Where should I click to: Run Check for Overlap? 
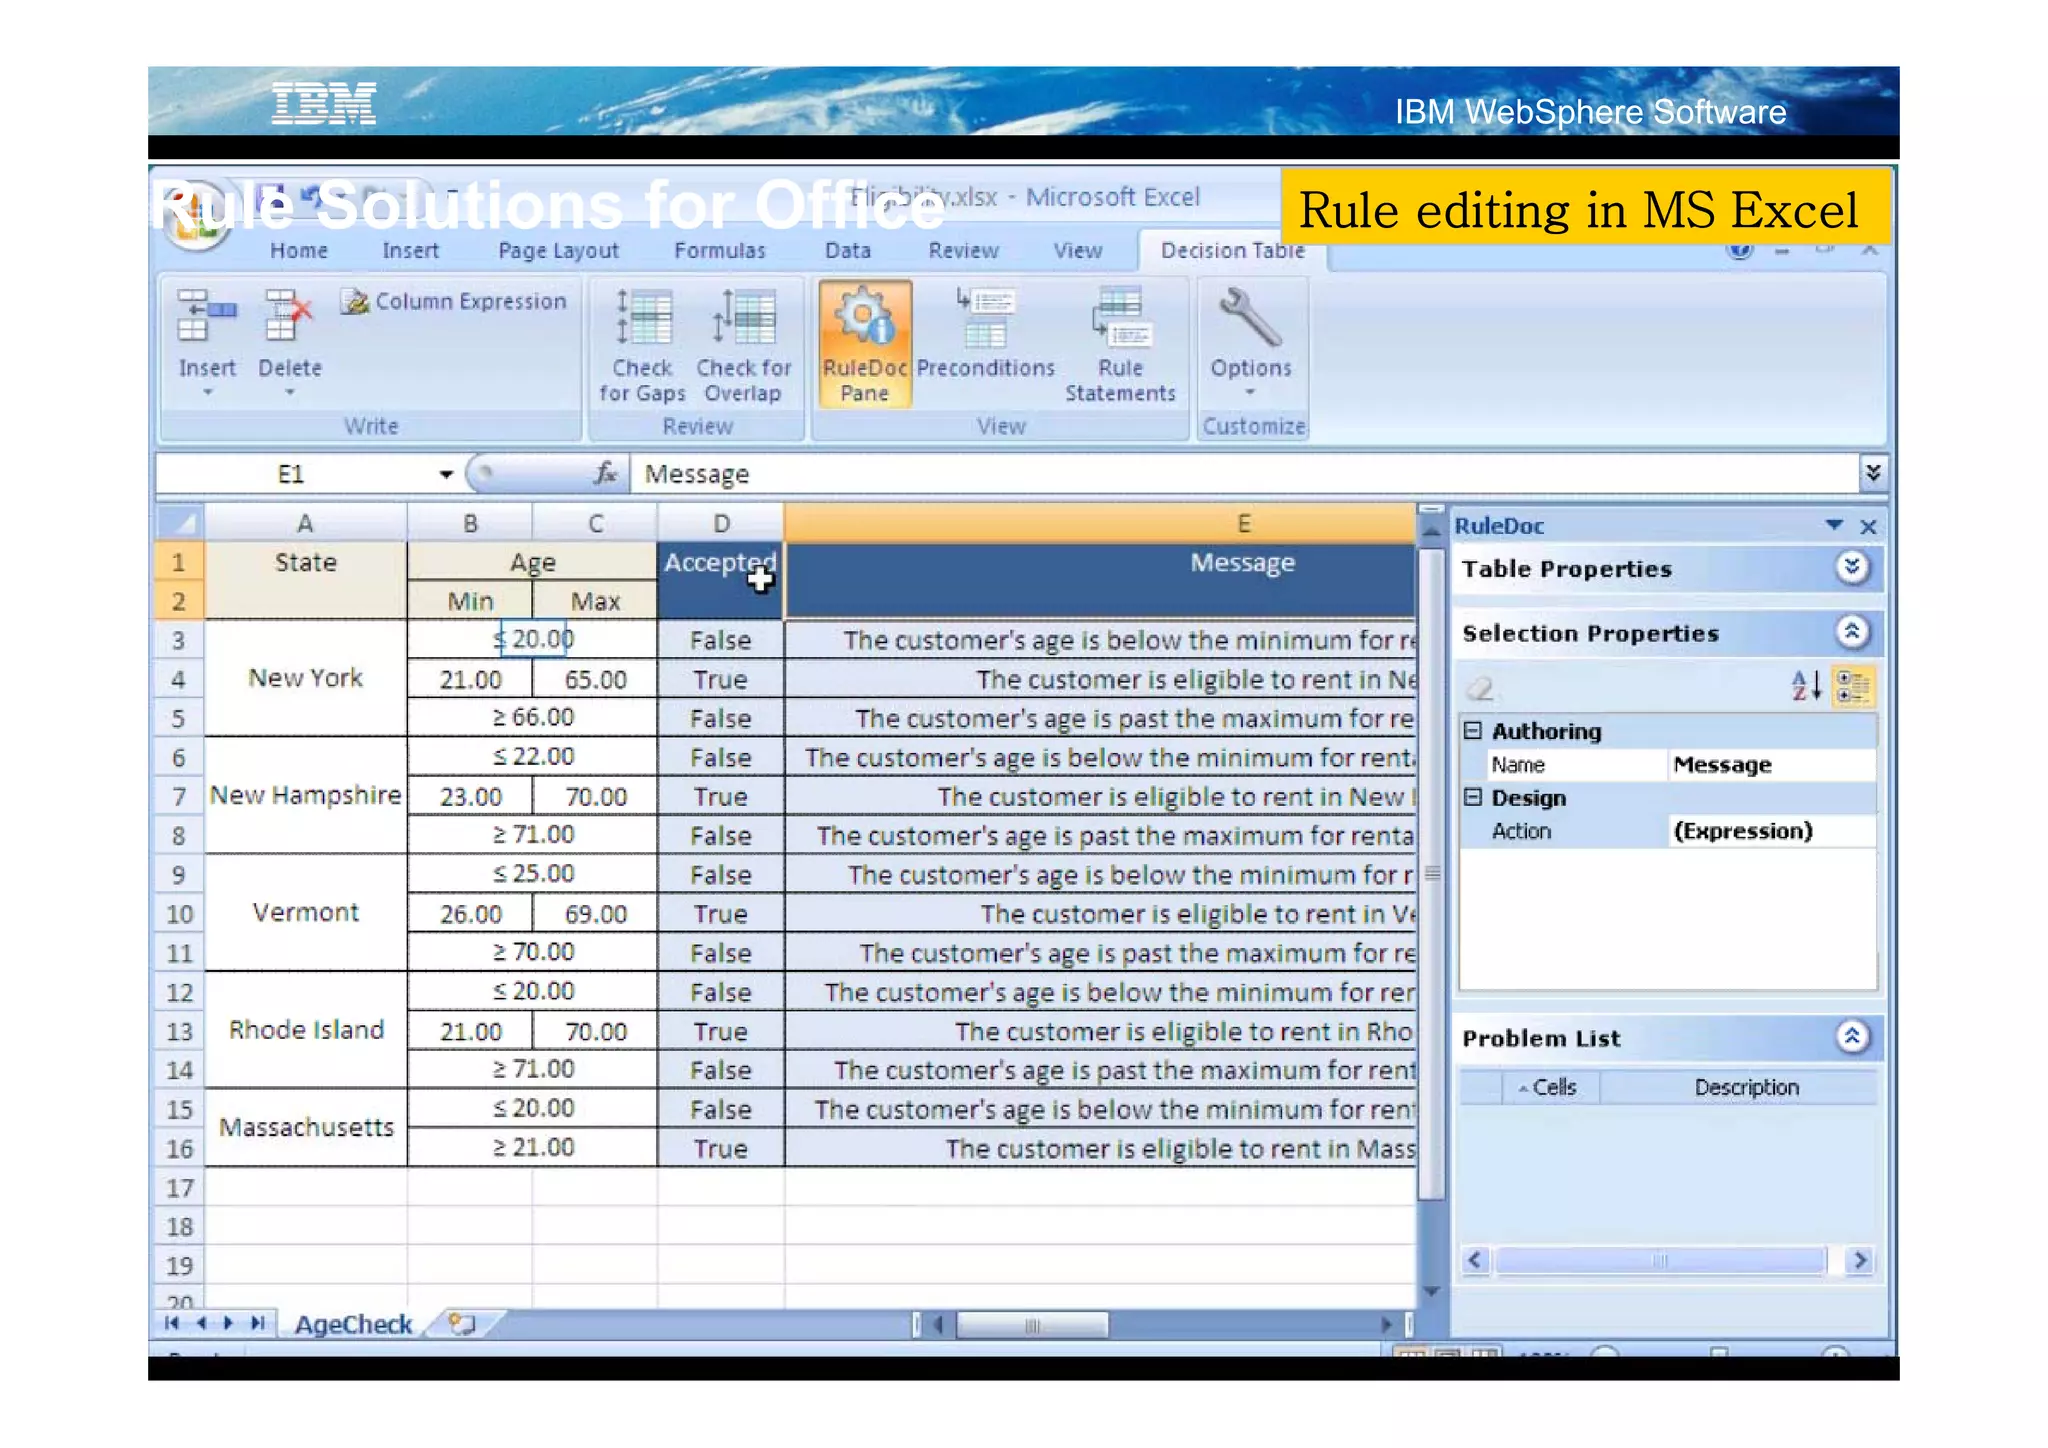[x=743, y=346]
